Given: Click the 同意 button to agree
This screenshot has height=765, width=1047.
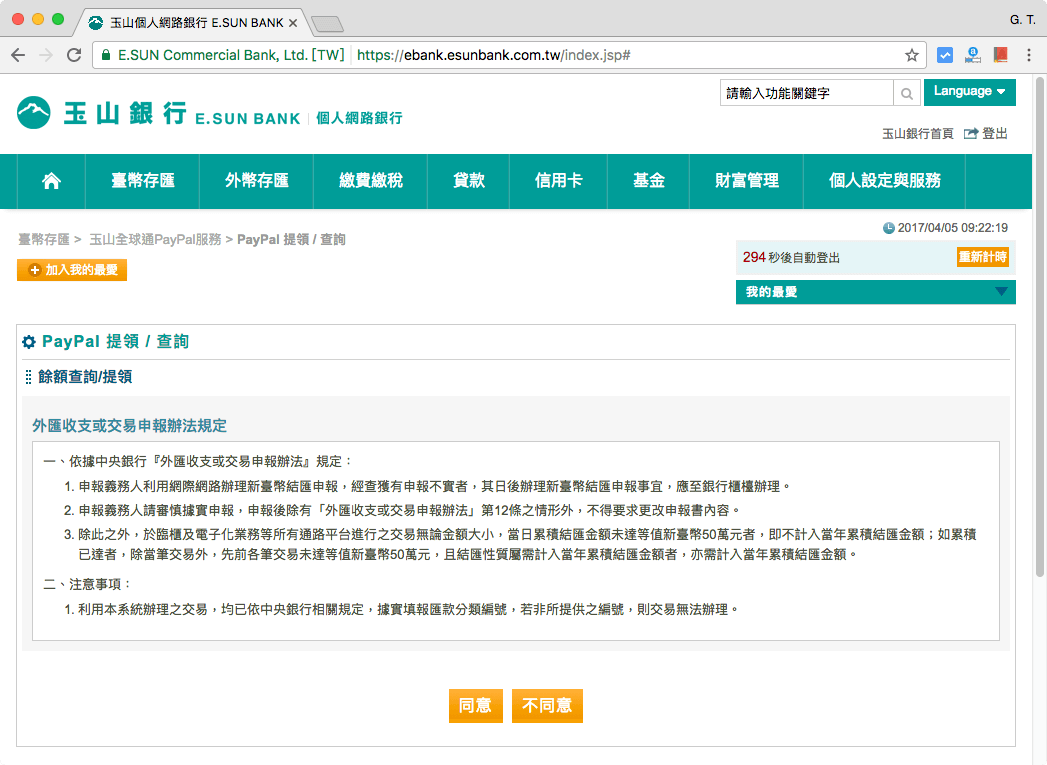Looking at the screenshot, I should (x=476, y=705).
